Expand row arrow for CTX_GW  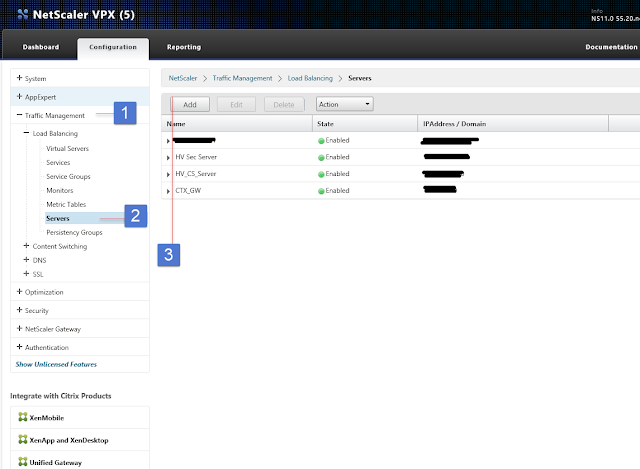click(168, 191)
